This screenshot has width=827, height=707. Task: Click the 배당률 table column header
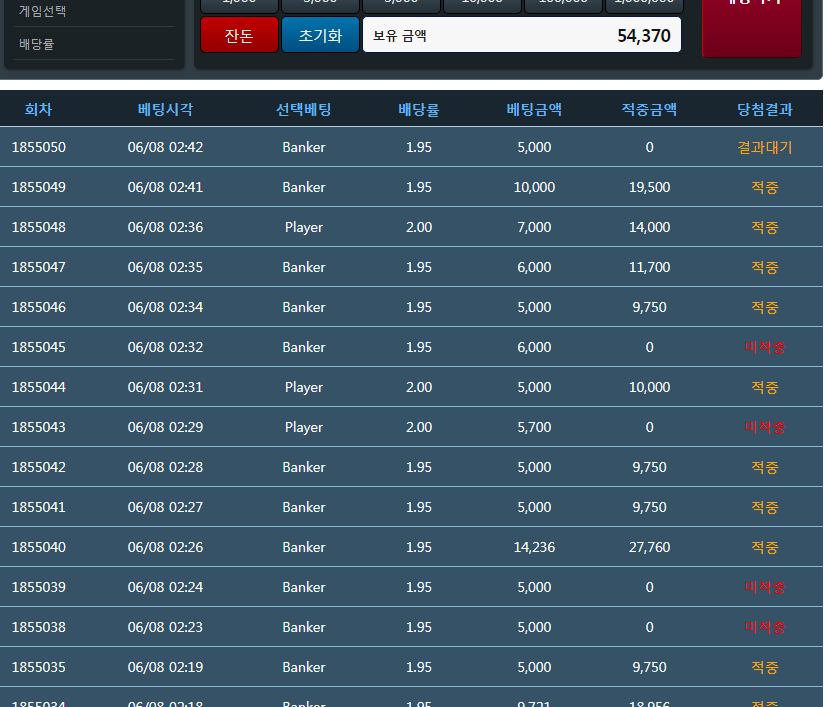(419, 109)
